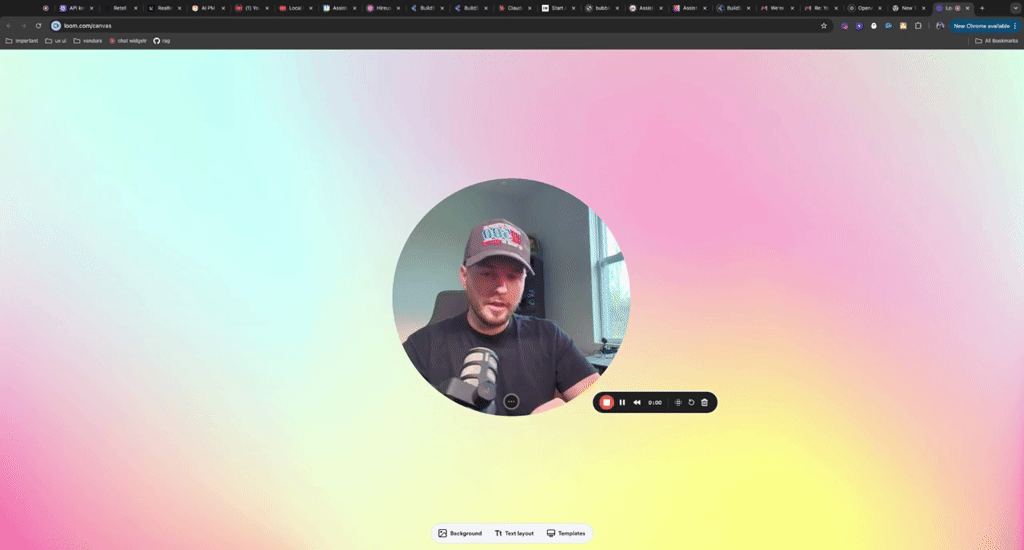Close the Retell tab
1024x550 pixels.
coord(136,8)
